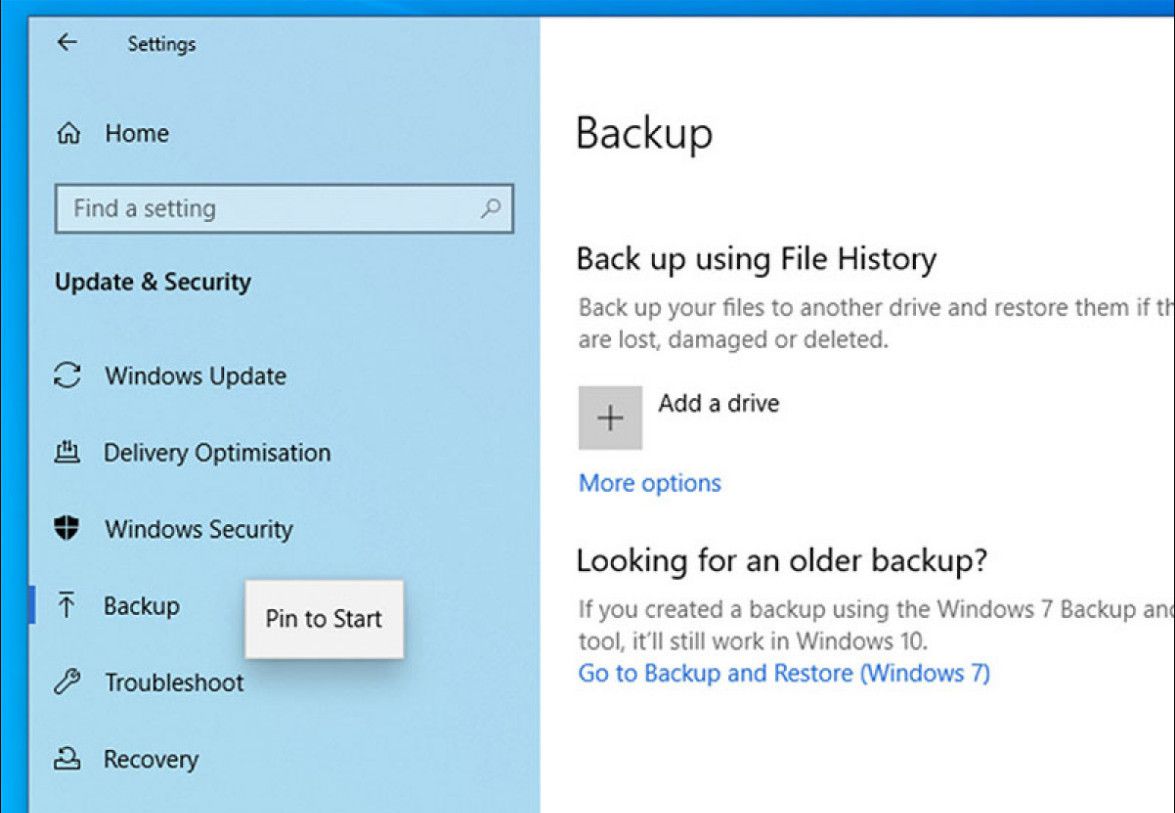The height and width of the screenshot is (813, 1175).
Task: Click the plus button to add a drive
Action: [x=610, y=417]
